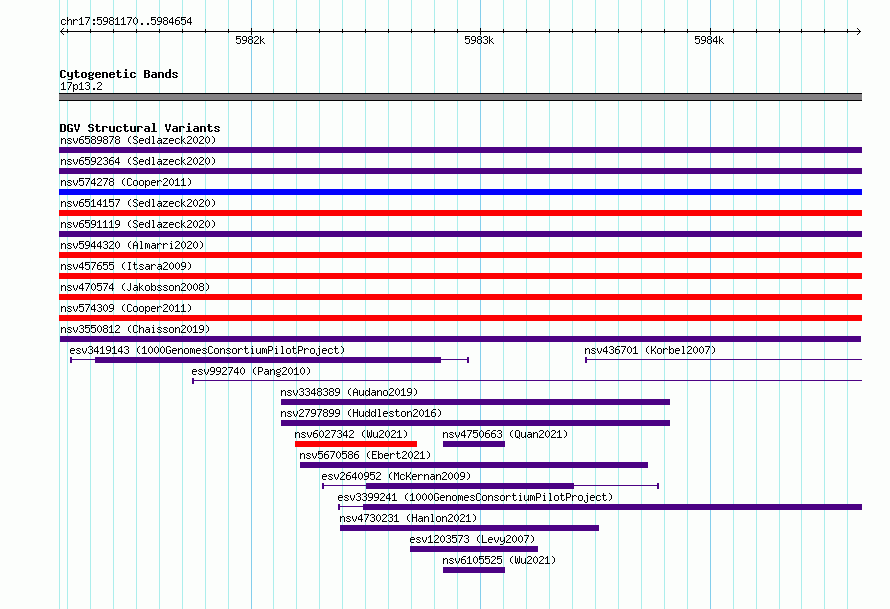Open the nsv574278 (Cooper2011) label link
890x609 pixels.
(126, 182)
